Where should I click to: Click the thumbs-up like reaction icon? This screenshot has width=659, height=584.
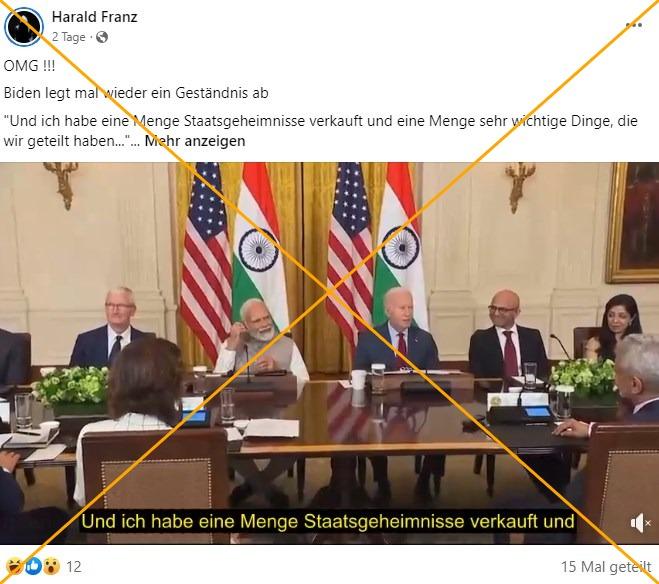pos(33,566)
